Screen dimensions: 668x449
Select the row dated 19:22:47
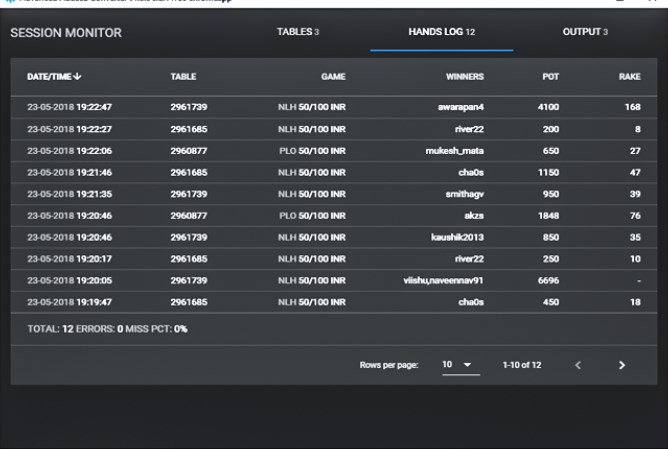[x=334, y=107]
